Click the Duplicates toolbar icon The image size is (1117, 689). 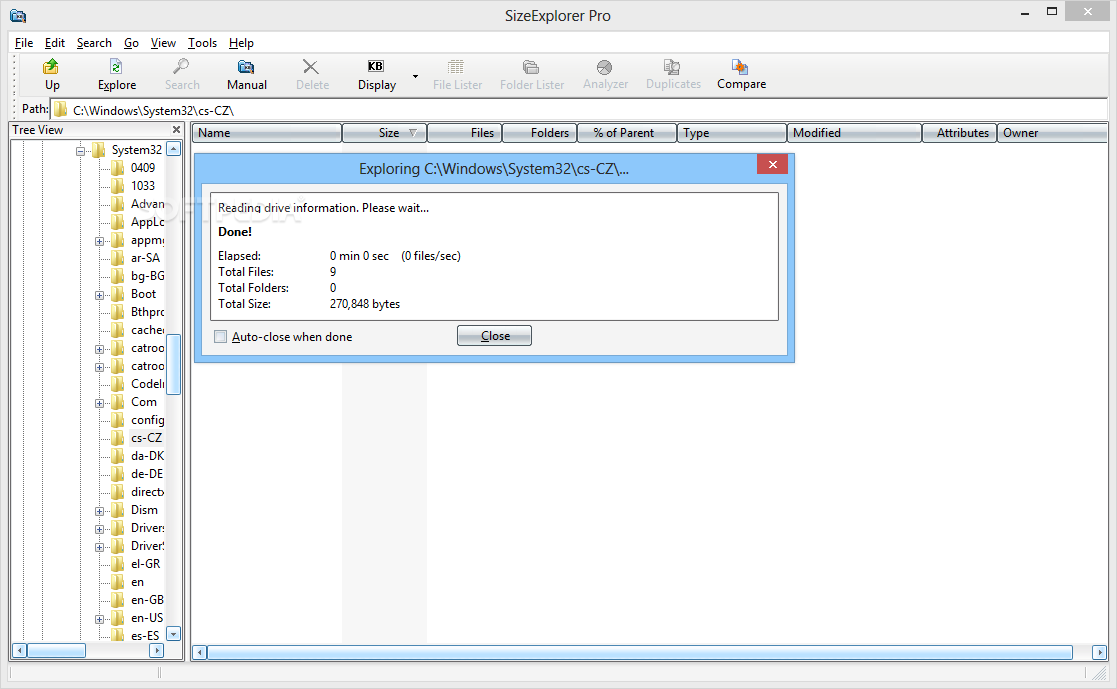pos(672,67)
